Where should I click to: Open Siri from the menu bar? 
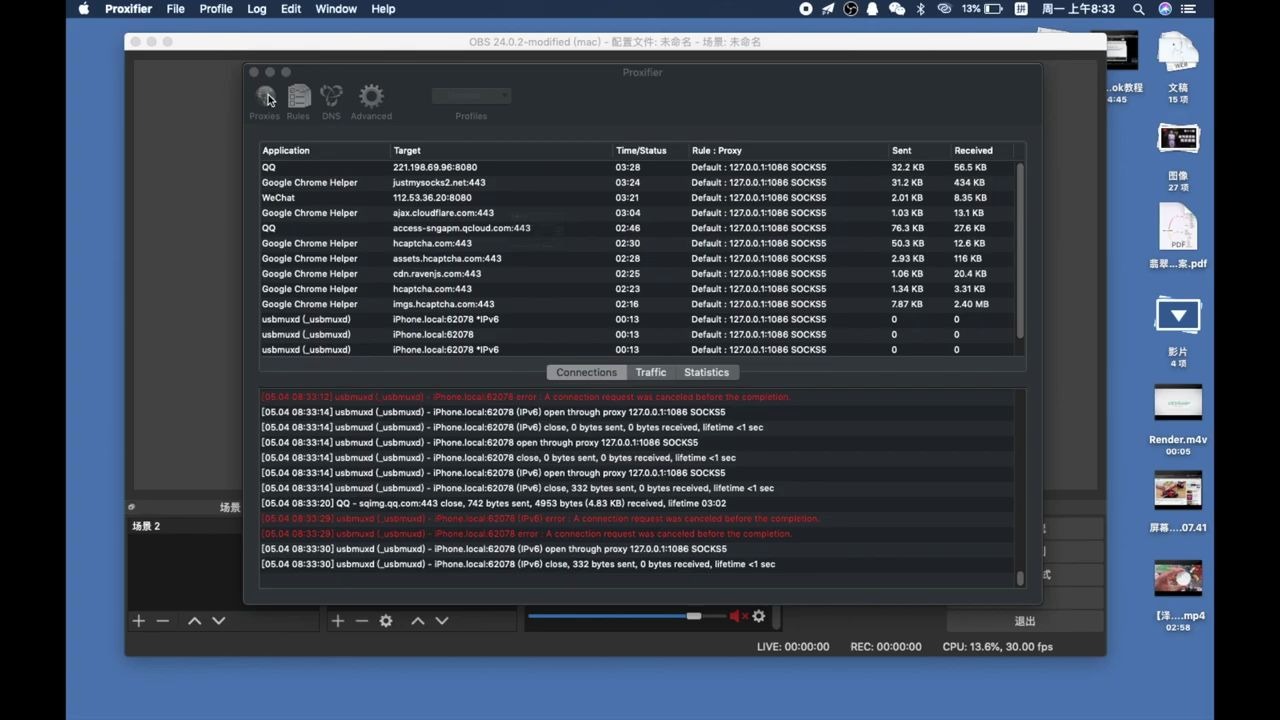1165,9
